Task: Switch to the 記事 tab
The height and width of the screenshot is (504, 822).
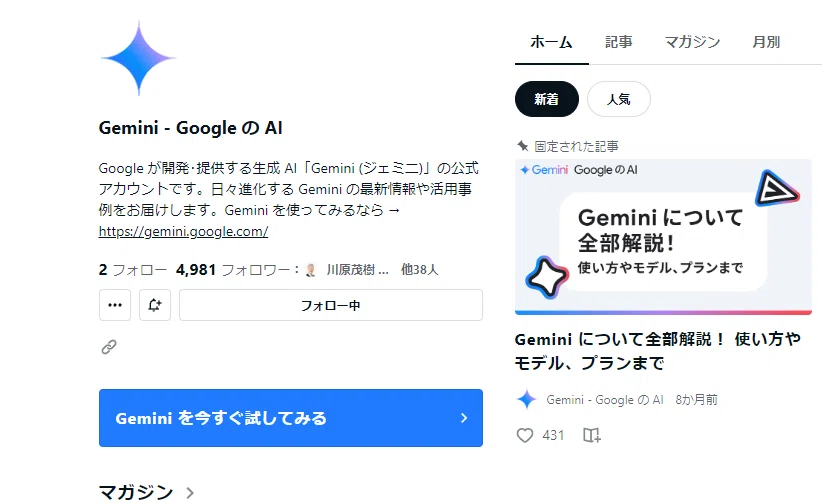Action: [619, 42]
